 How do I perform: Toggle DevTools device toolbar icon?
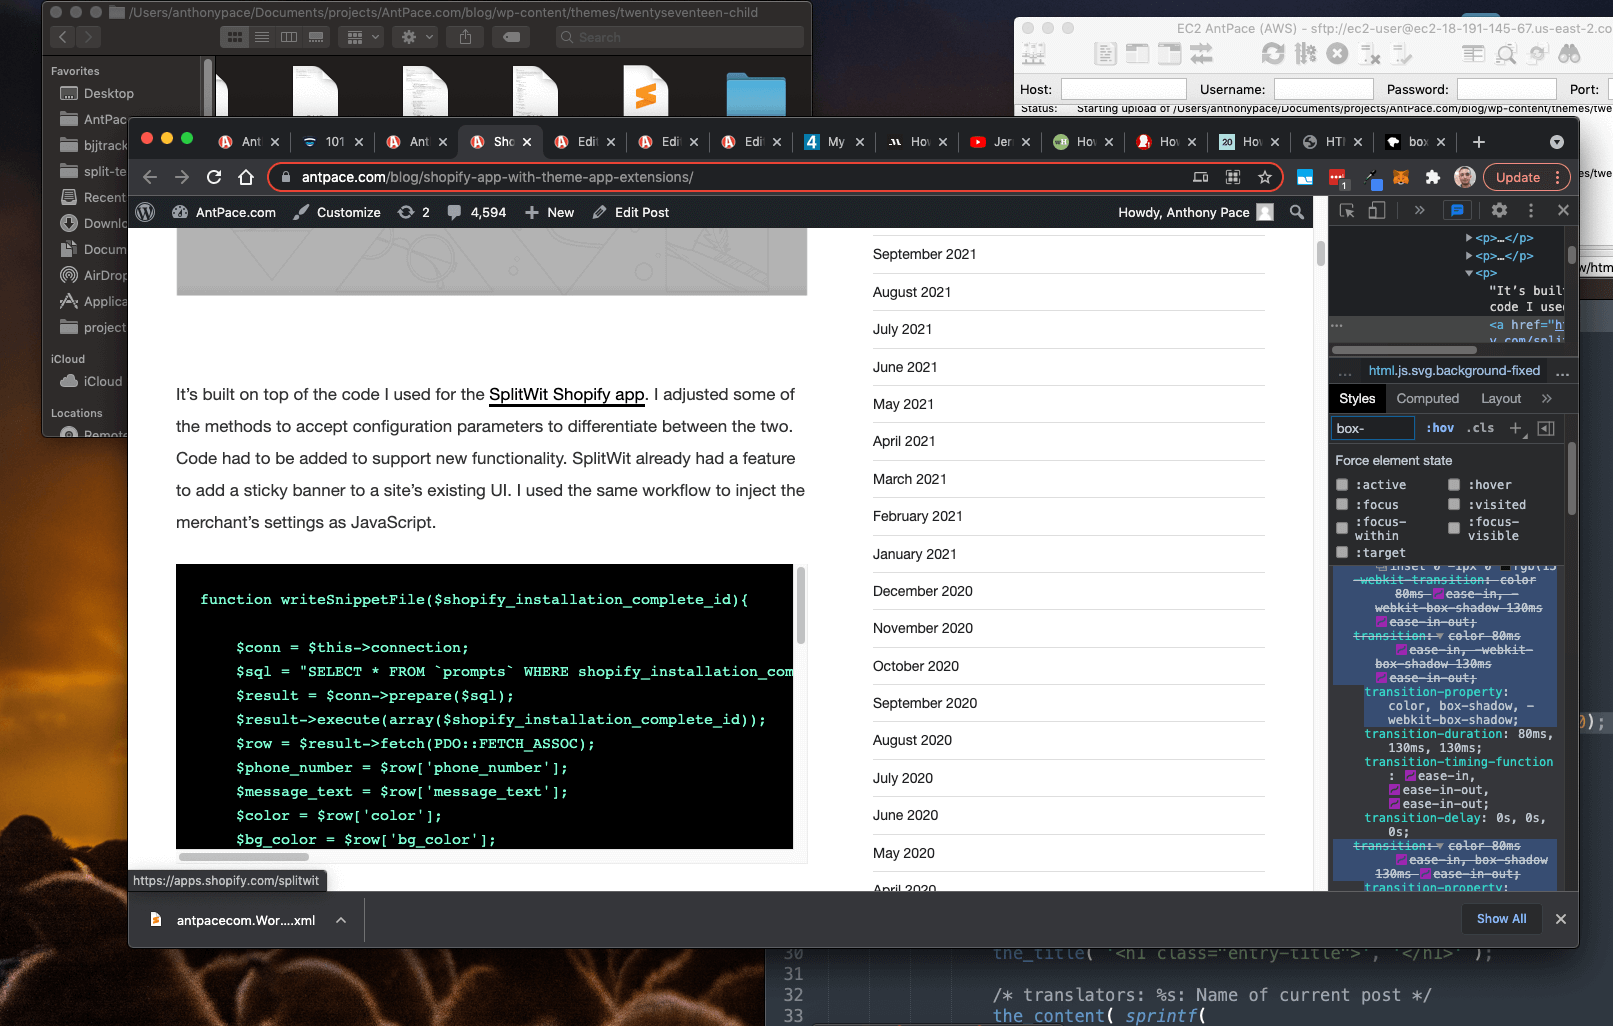pos(1377,210)
